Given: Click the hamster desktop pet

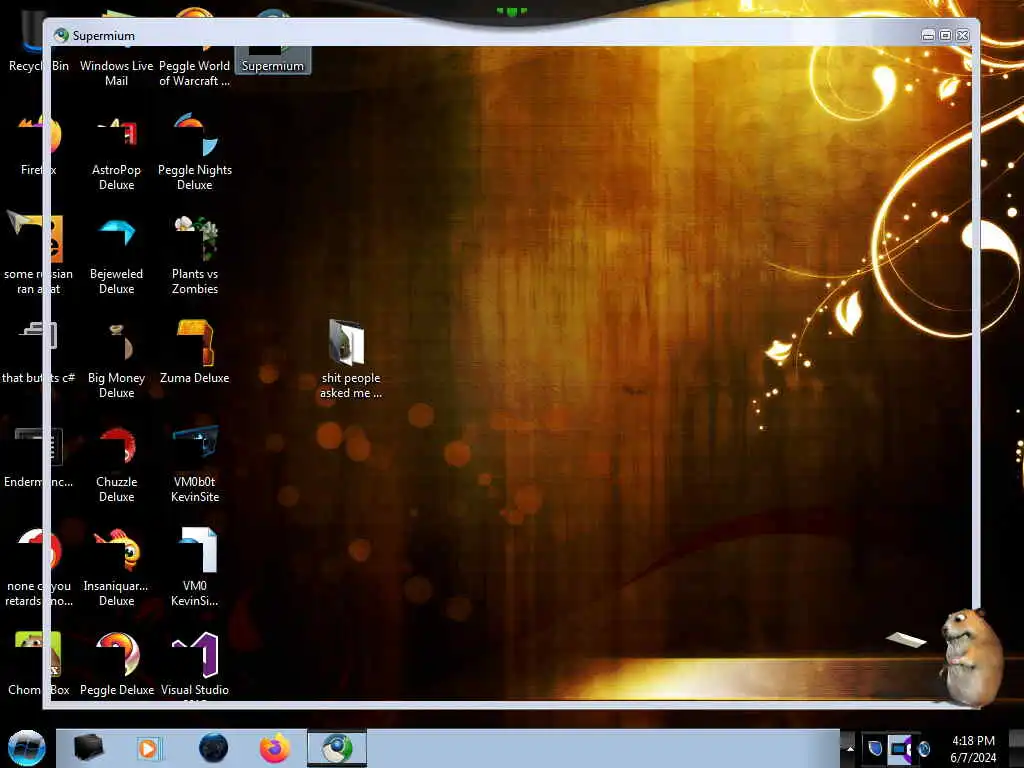Looking at the screenshot, I should (971, 656).
